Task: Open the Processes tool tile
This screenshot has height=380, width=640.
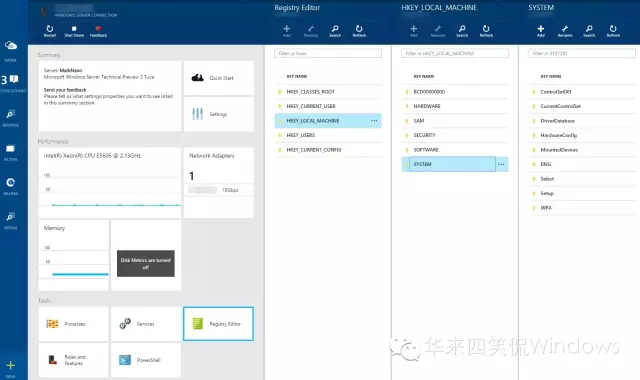Action: click(x=73, y=324)
